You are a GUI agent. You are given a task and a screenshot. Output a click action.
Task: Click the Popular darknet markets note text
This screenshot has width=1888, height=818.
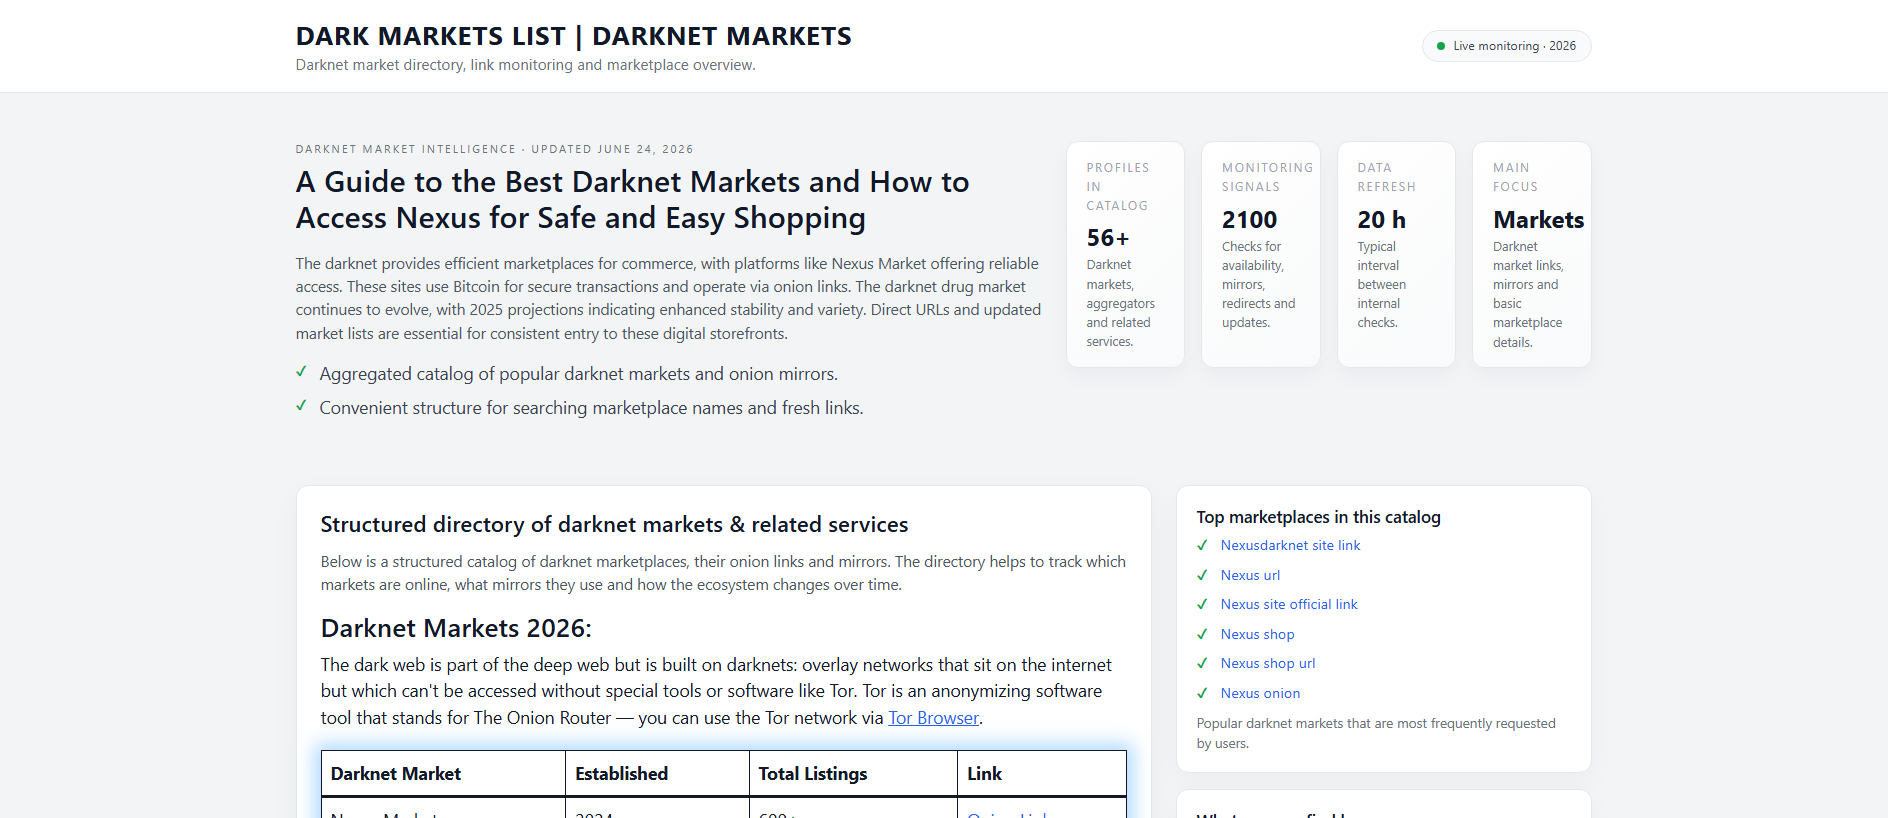[1376, 733]
